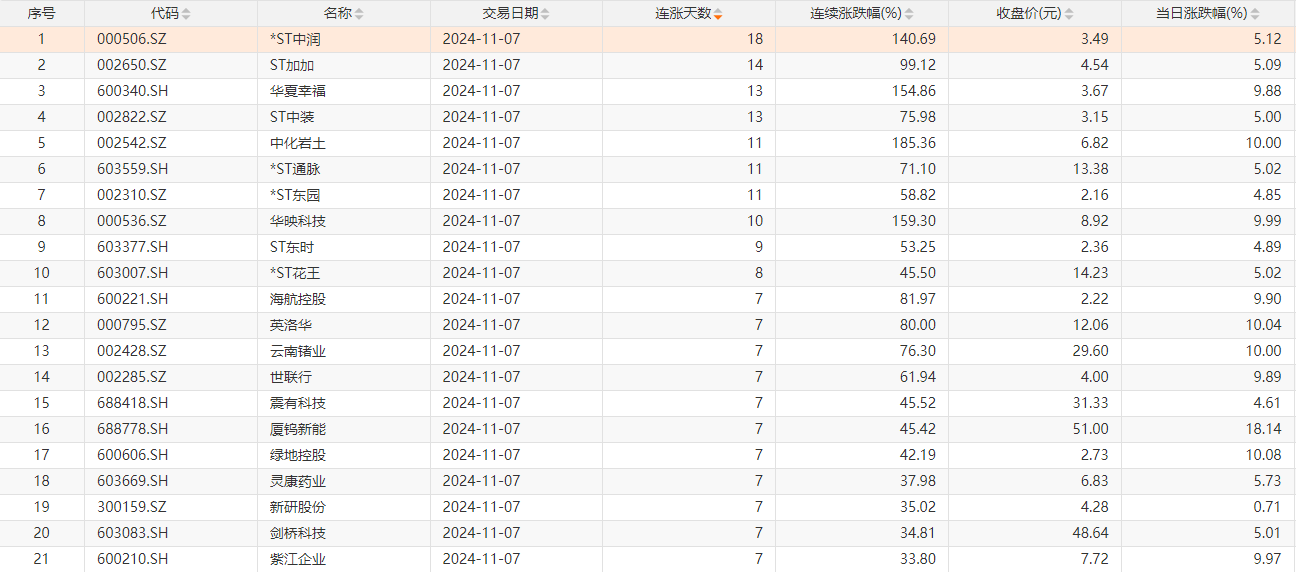Sort by 代码 column sort arrows
Image resolution: width=1296 pixels, height=572 pixels.
186,14
